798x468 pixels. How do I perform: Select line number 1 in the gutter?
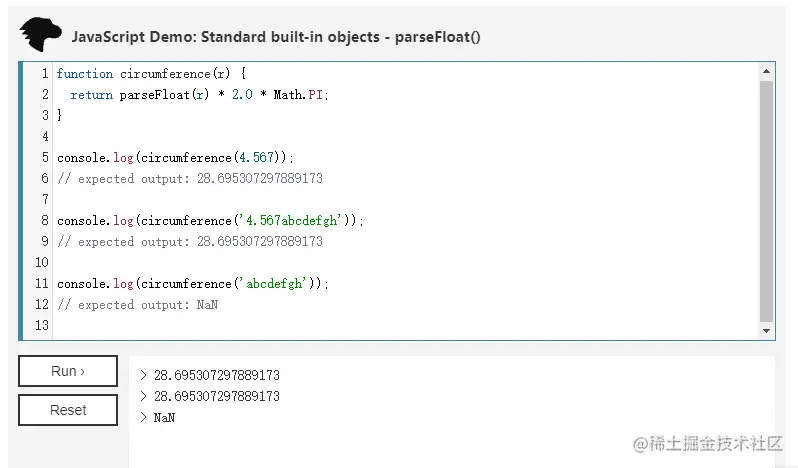(x=45, y=74)
